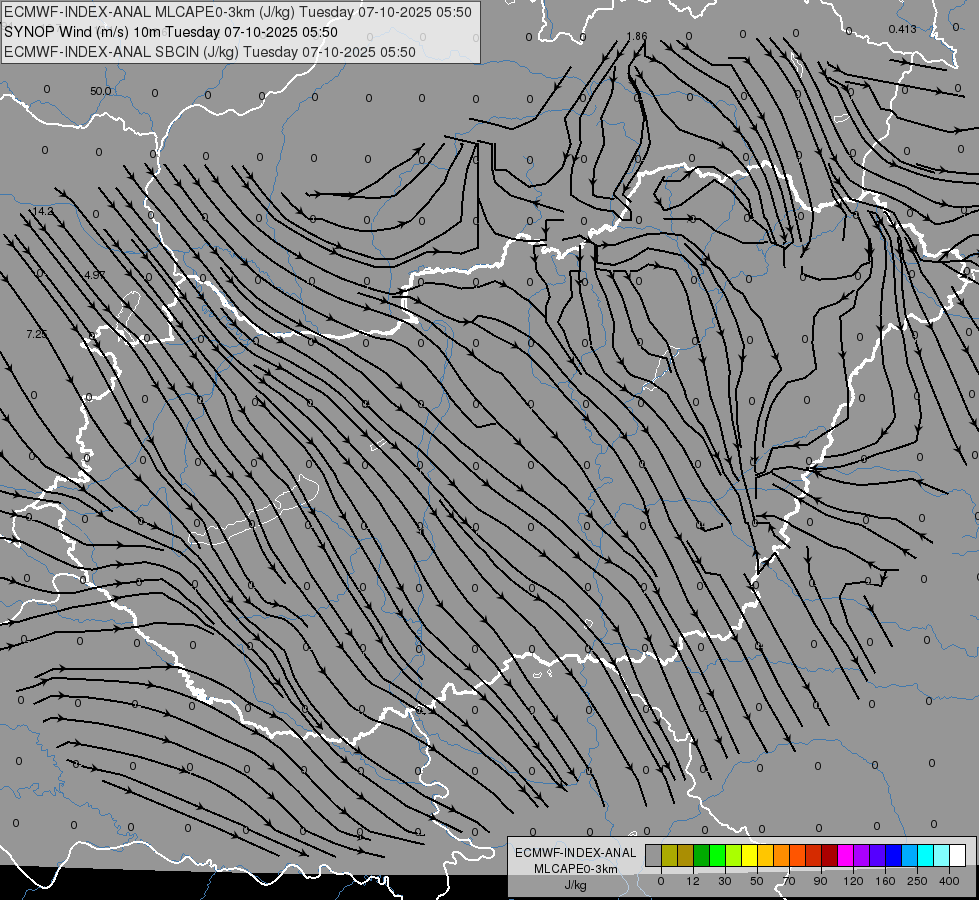Screen dimensions: 979x900
Task: Click the ECMWF-INDEX-ANAL SBCIN title line
Action: click(x=210, y=52)
